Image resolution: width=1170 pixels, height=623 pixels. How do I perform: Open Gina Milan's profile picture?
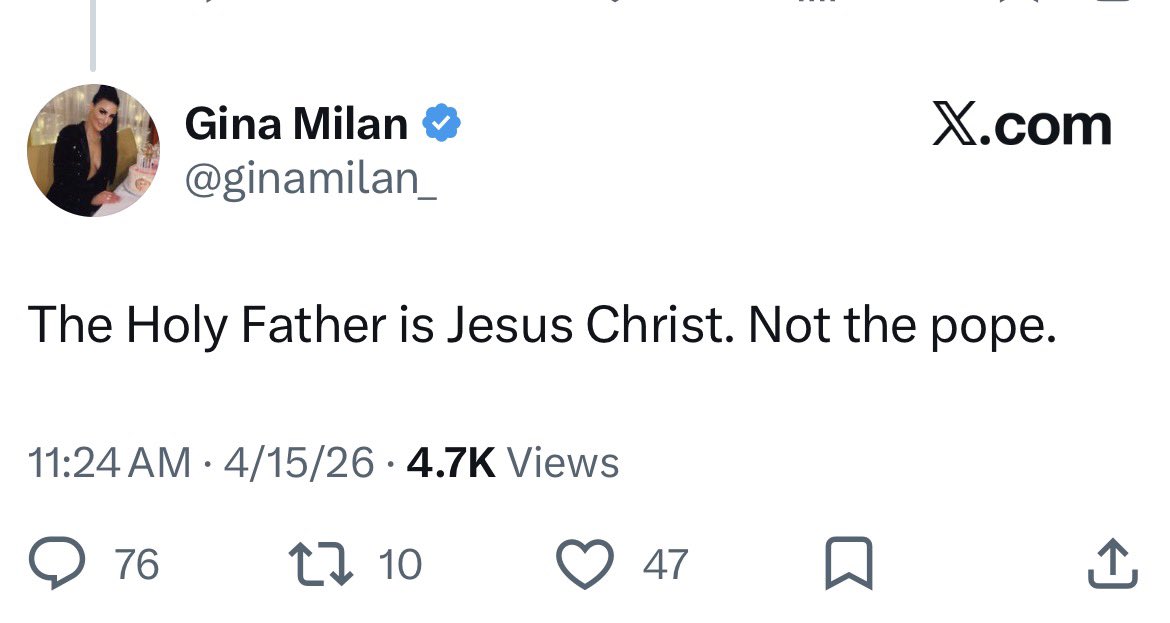point(93,150)
